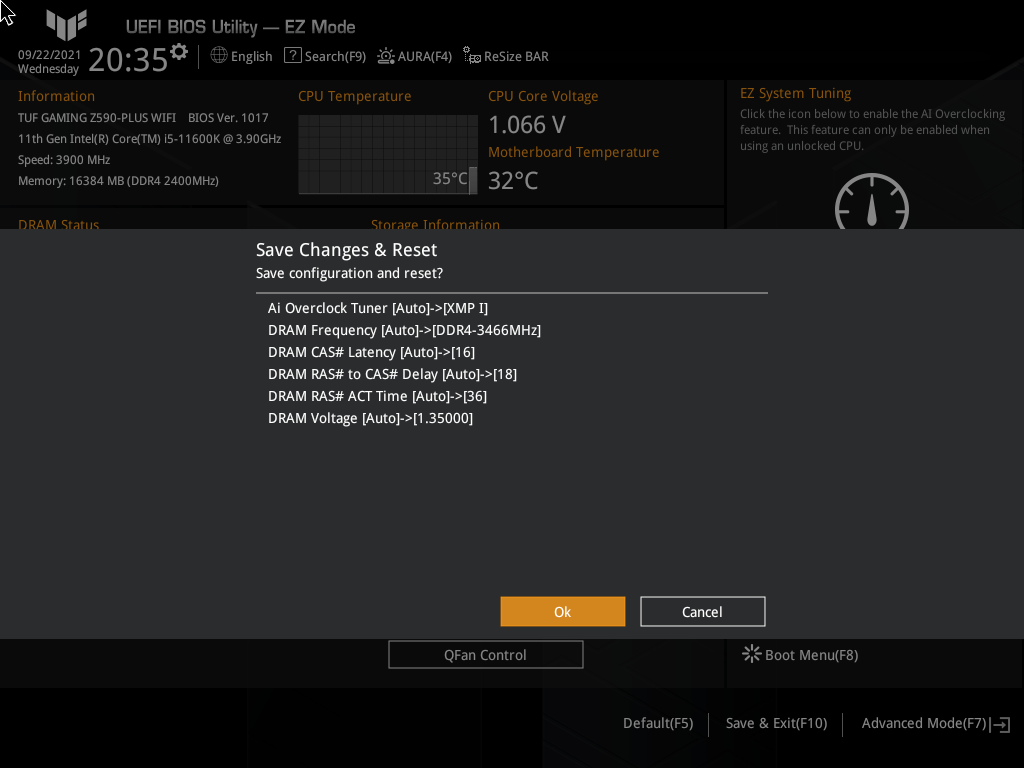Click the 35°C CPU temperature bar

click(473, 180)
